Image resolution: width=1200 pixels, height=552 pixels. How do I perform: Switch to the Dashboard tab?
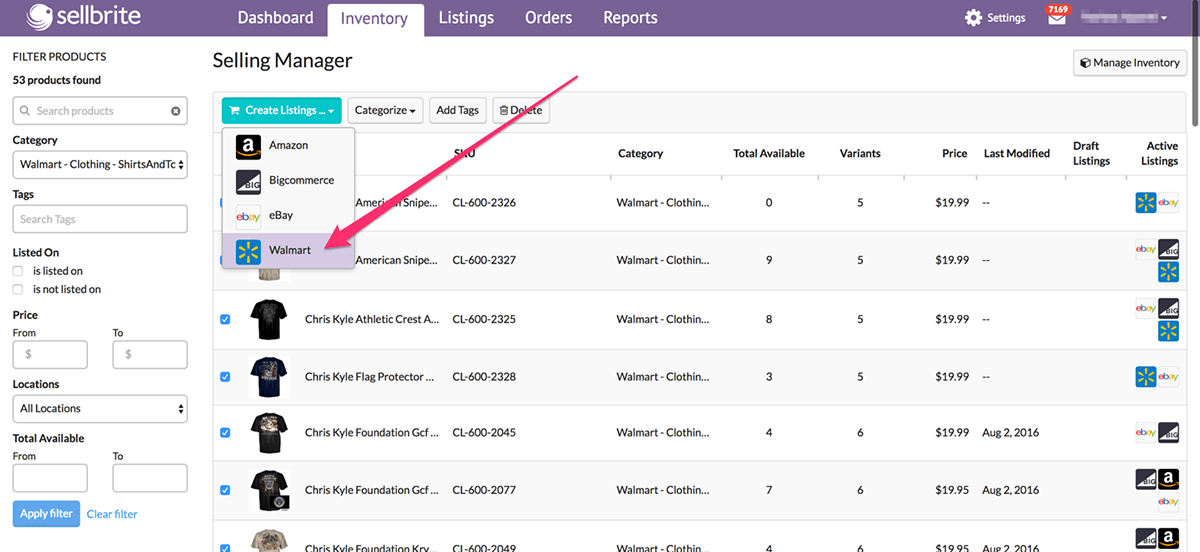point(275,18)
